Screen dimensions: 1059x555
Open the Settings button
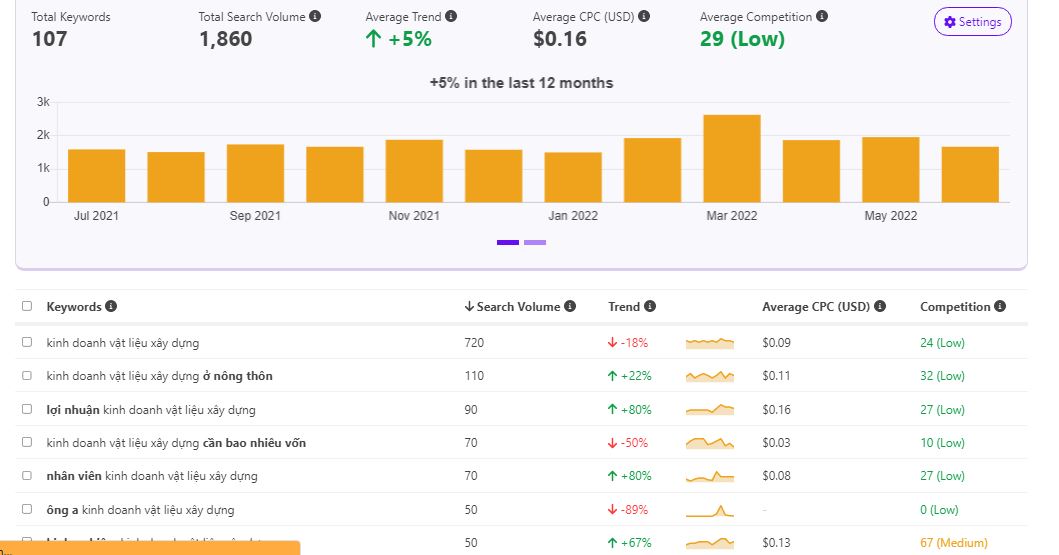[972, 22]
